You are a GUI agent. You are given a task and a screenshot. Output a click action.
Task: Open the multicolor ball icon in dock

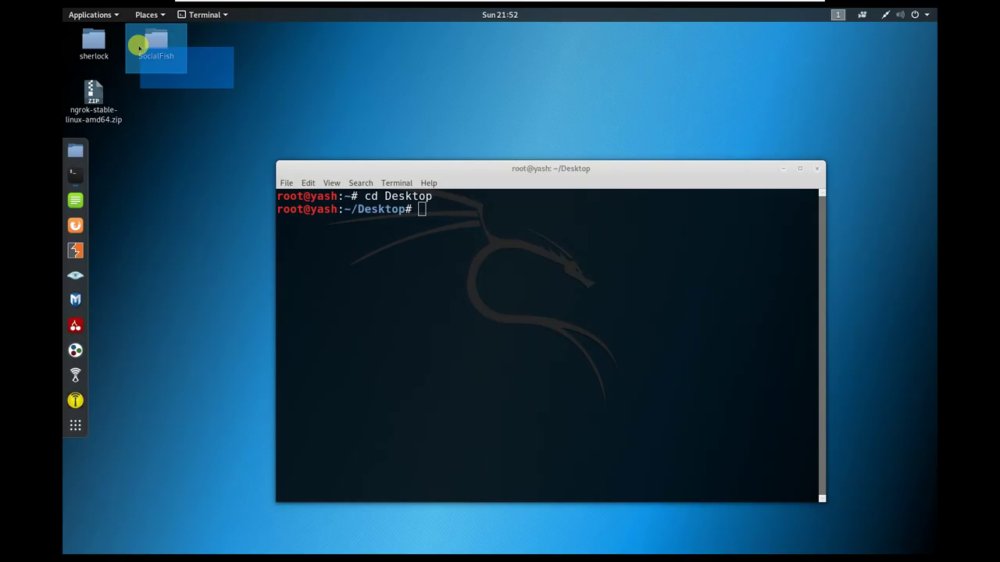pos(75,350)
